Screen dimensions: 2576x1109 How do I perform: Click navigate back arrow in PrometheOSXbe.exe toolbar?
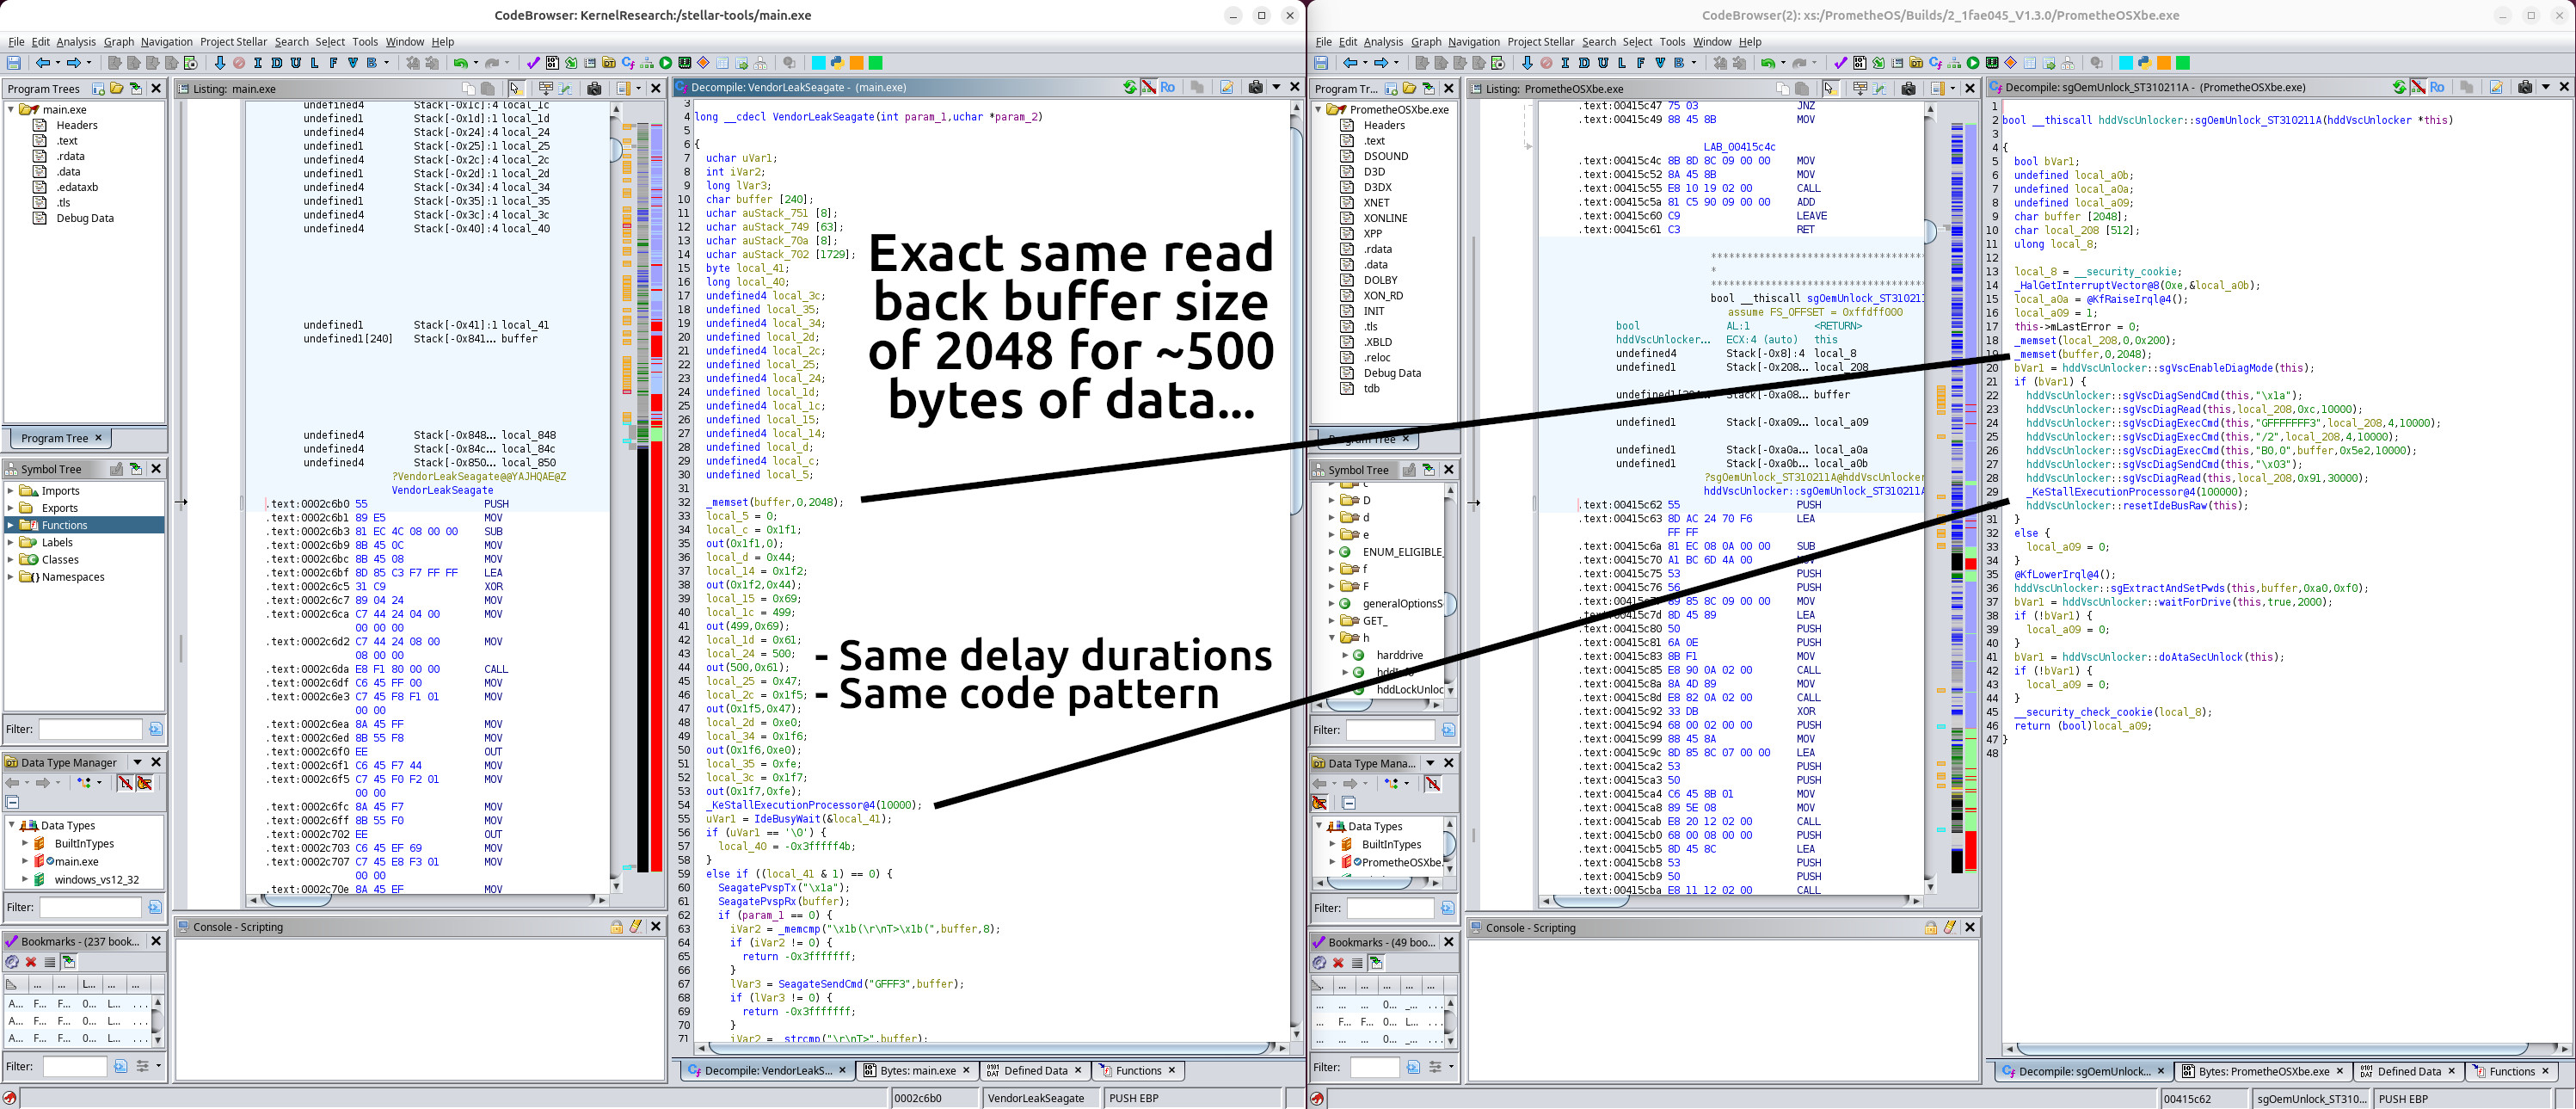pos(1350,63)
